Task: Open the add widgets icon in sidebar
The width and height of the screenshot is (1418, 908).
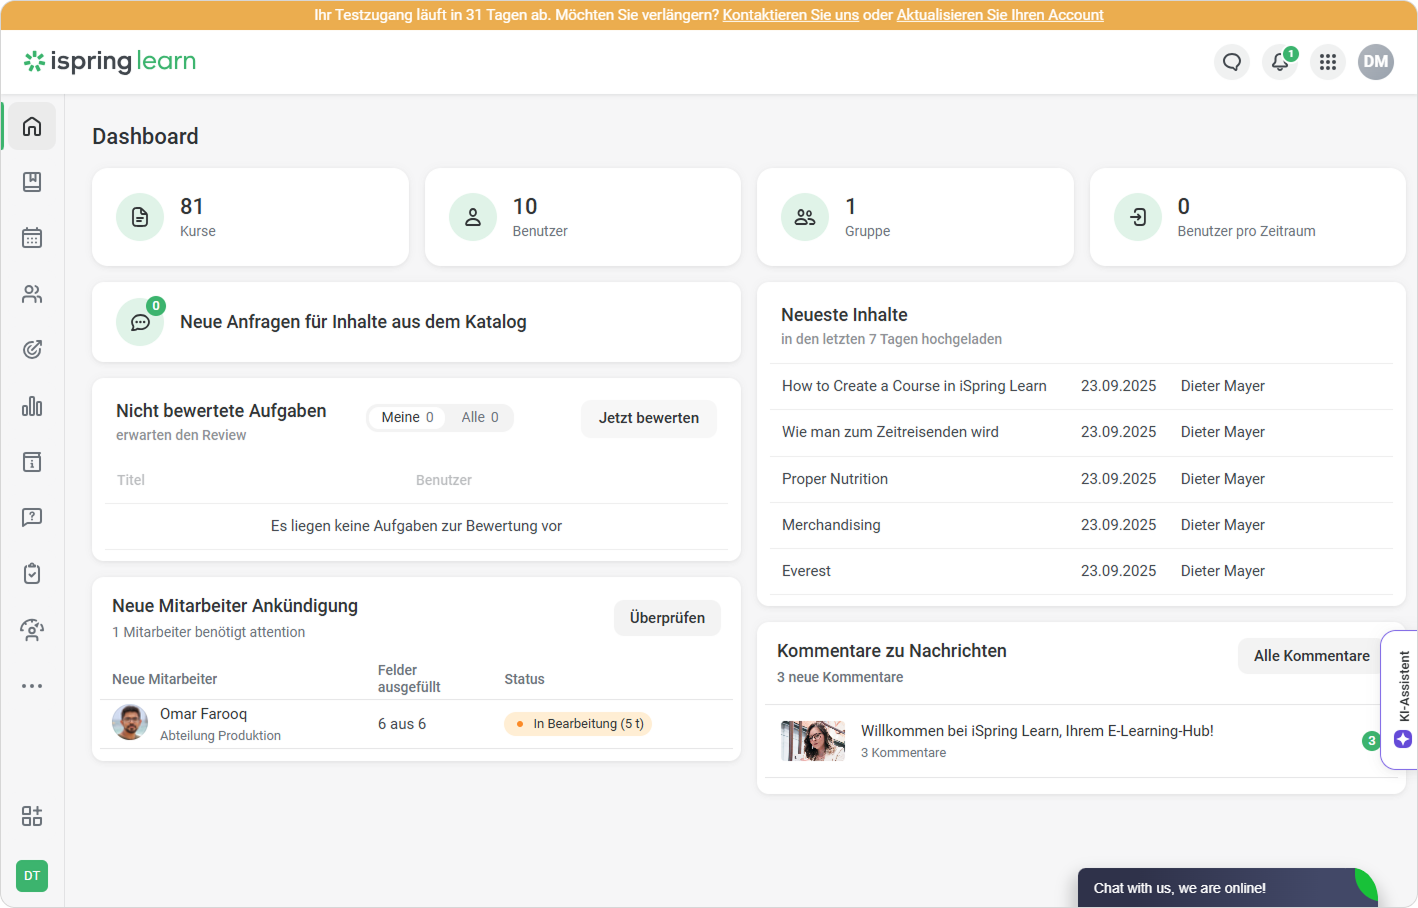Action: tap(32, 816)
